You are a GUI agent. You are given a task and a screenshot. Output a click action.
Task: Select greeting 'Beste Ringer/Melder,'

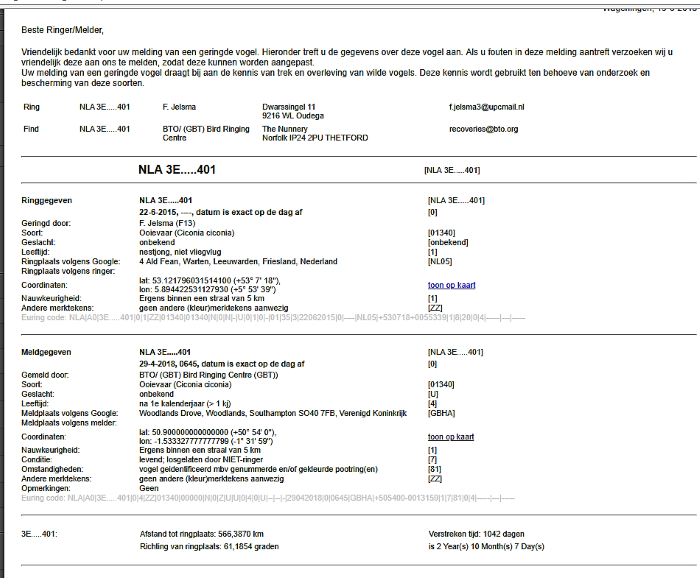pyautogui.click(x=62, y=30)
